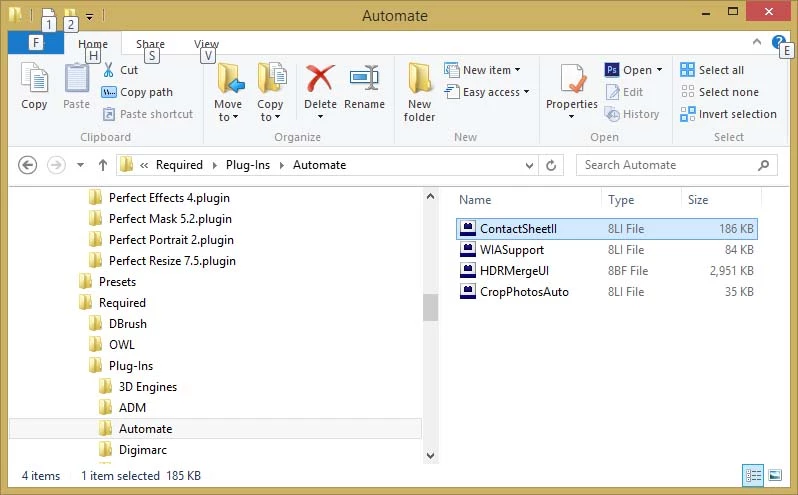798x495 pixels.
Task: Select the WIASupport file
Action: [x=607, y=250]
